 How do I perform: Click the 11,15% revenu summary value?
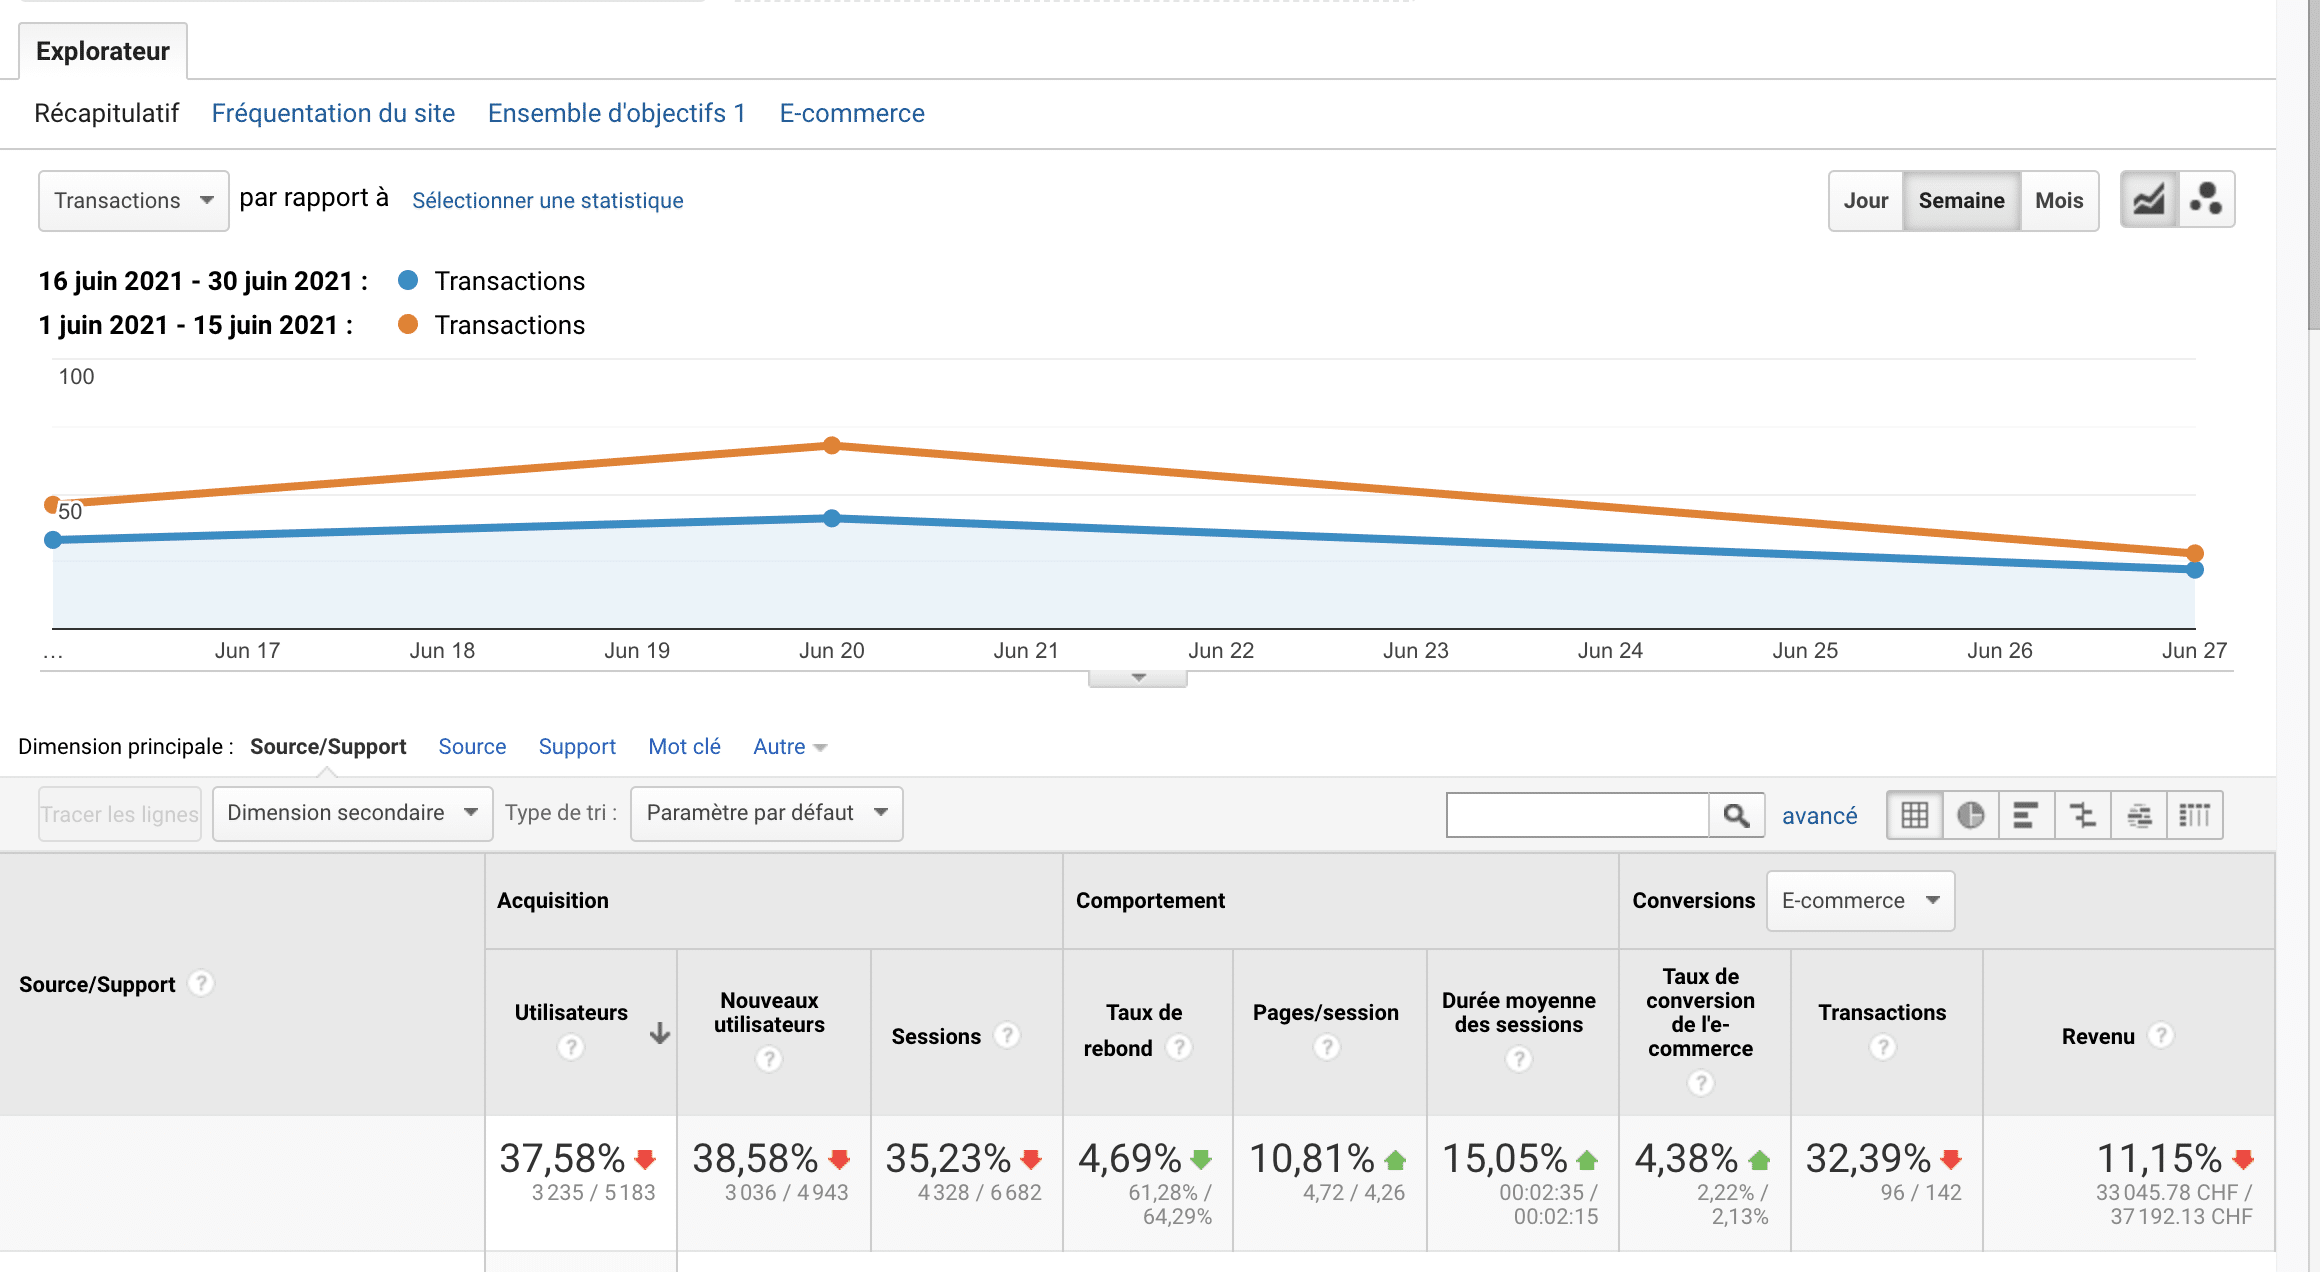[x=2159, y=1159]
